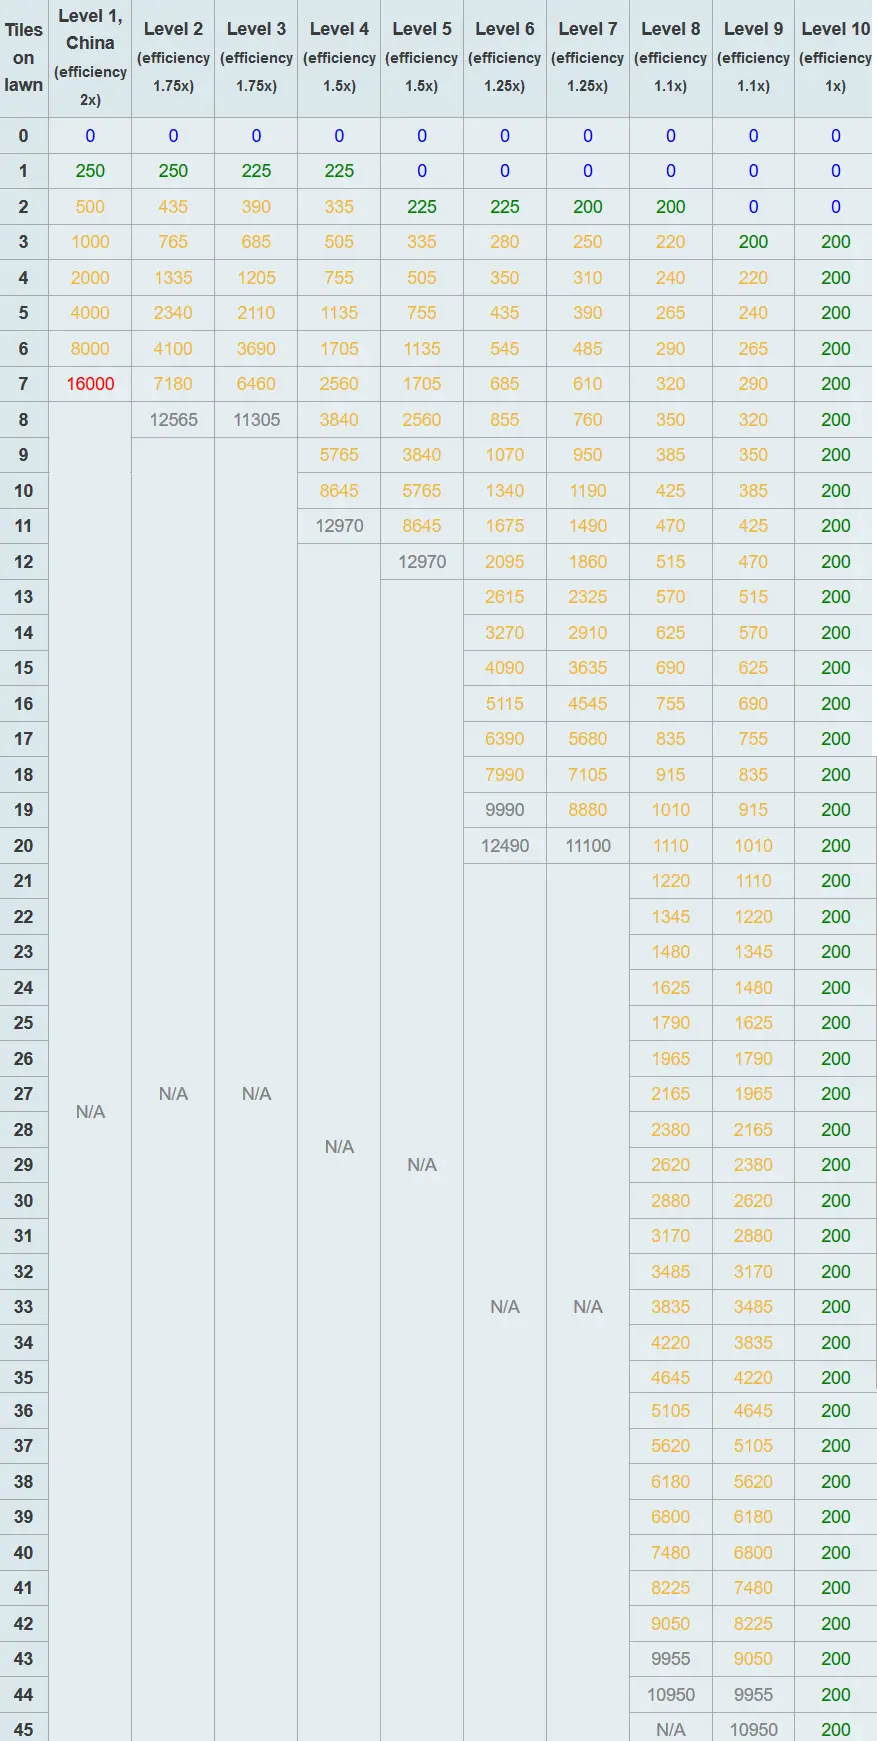The height and width of the screenshot is (1741, 877).
Task: Select the 250 cell under Level 2
Action: tap(173, 171)
